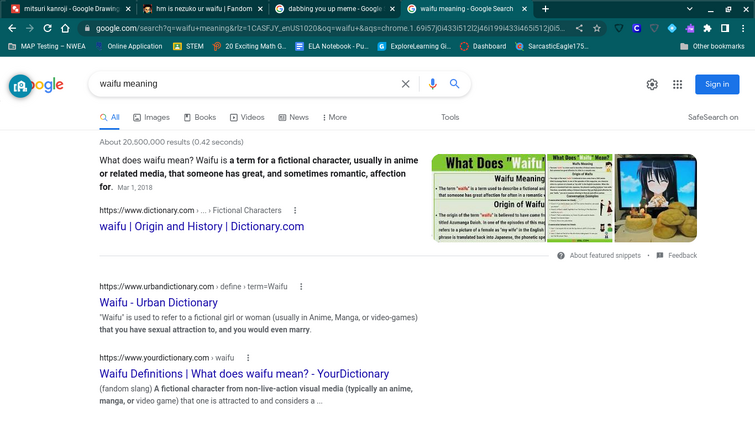This screenshot has height=424, width=755.
Task: Open the Google apps grid
Action: (677, 85)
